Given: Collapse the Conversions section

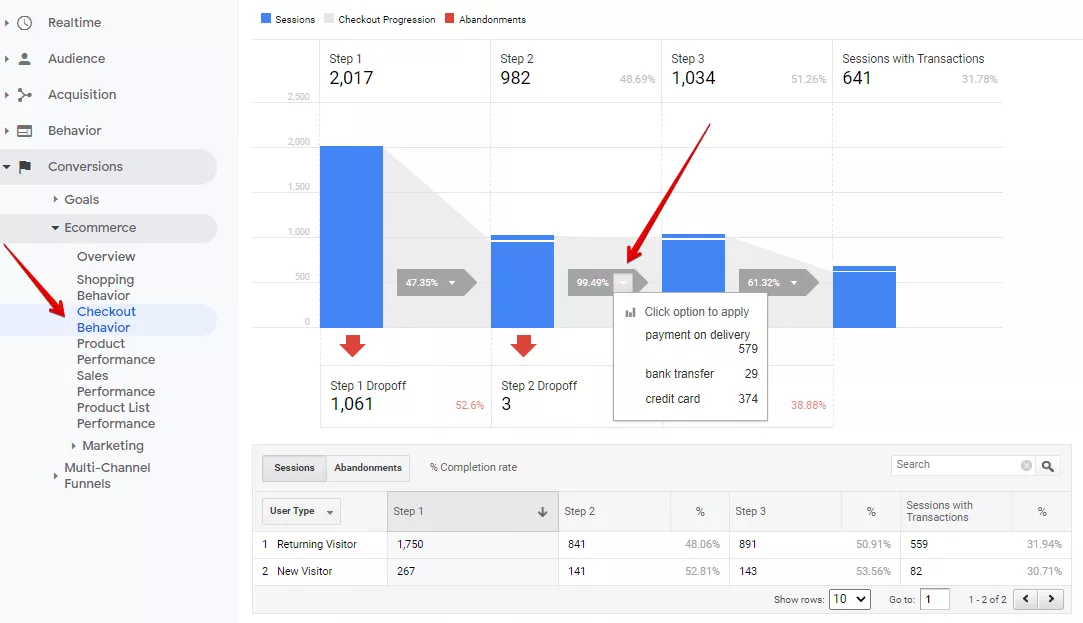Looking at the screenshot, I should 6,166.
